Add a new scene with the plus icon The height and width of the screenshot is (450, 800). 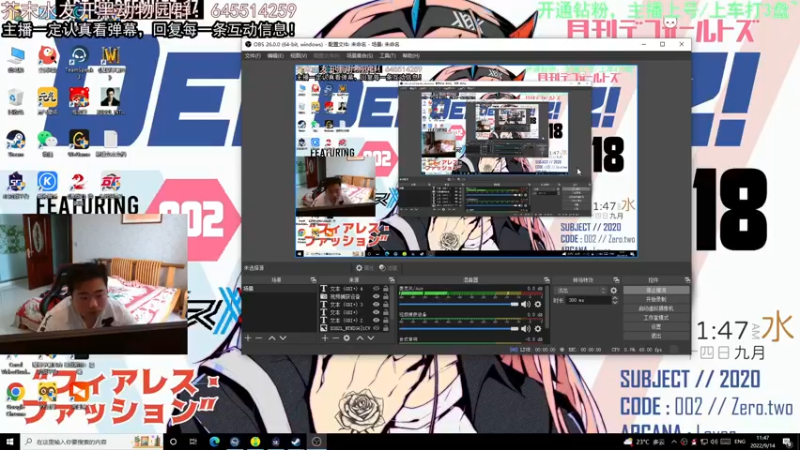[248, 338]
